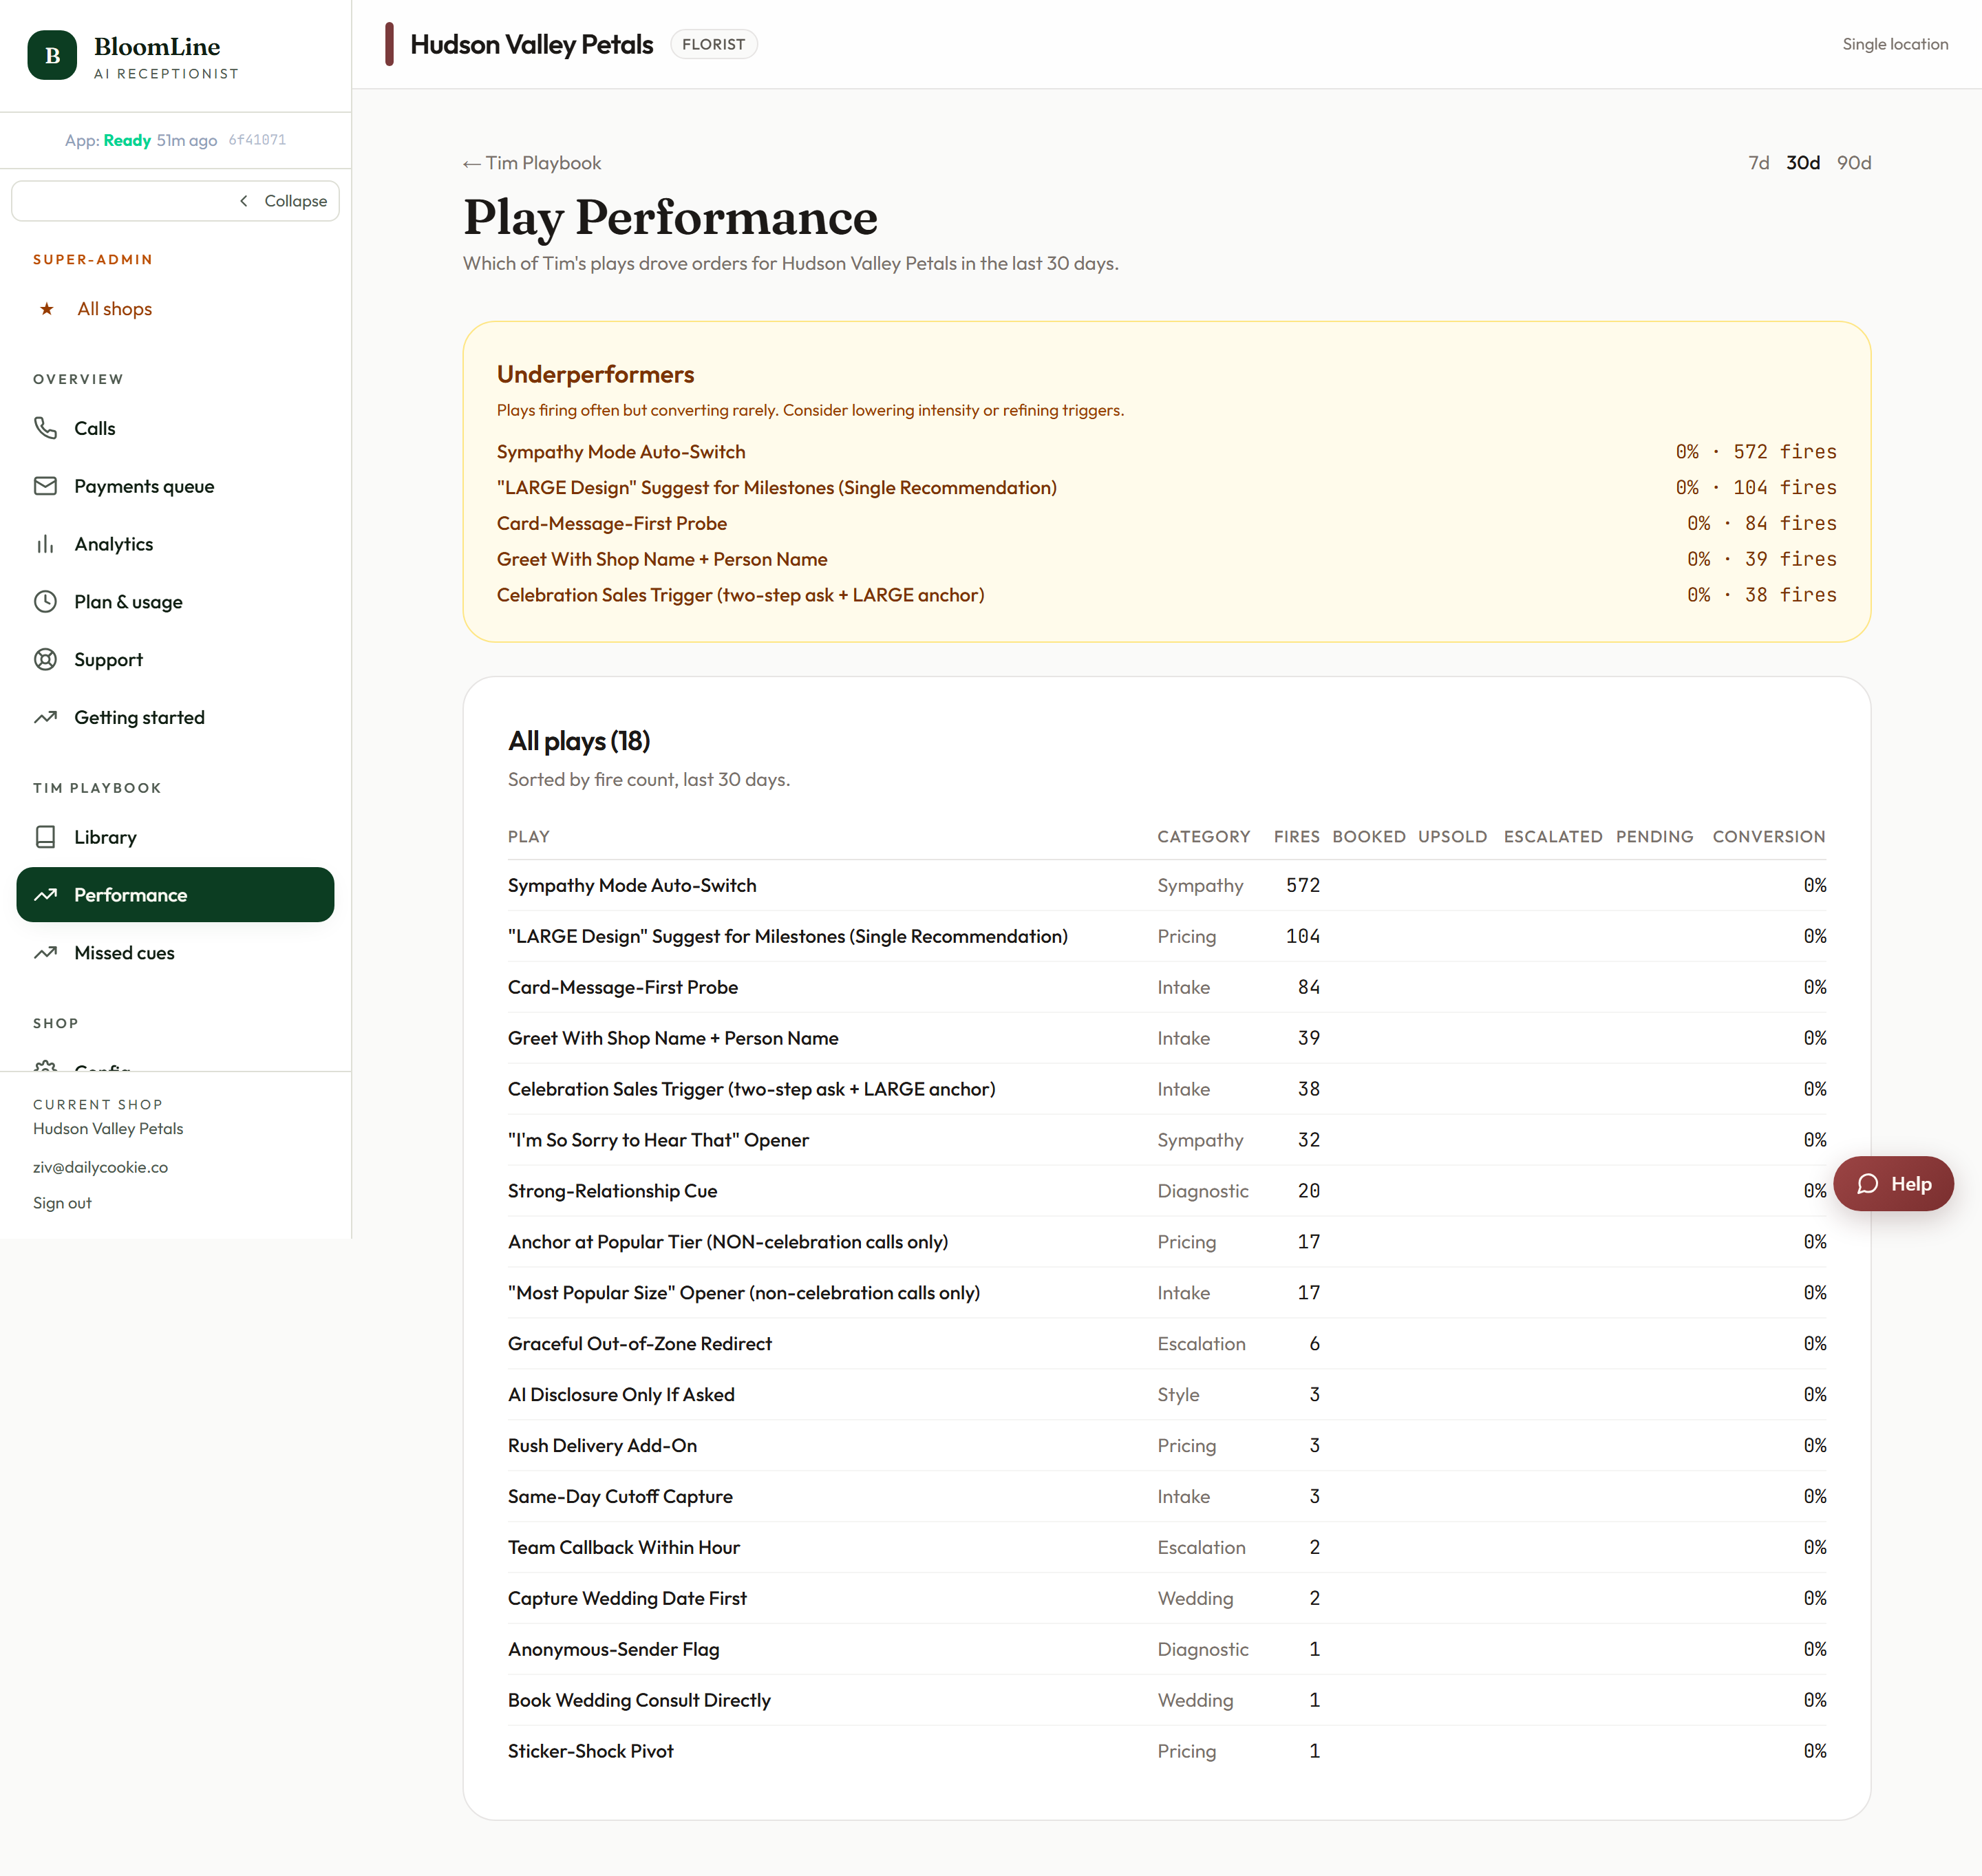This screenshot has width=1982, height=1876.
Task: Click the BloomLine logo icon
Action: pos(52,56)
